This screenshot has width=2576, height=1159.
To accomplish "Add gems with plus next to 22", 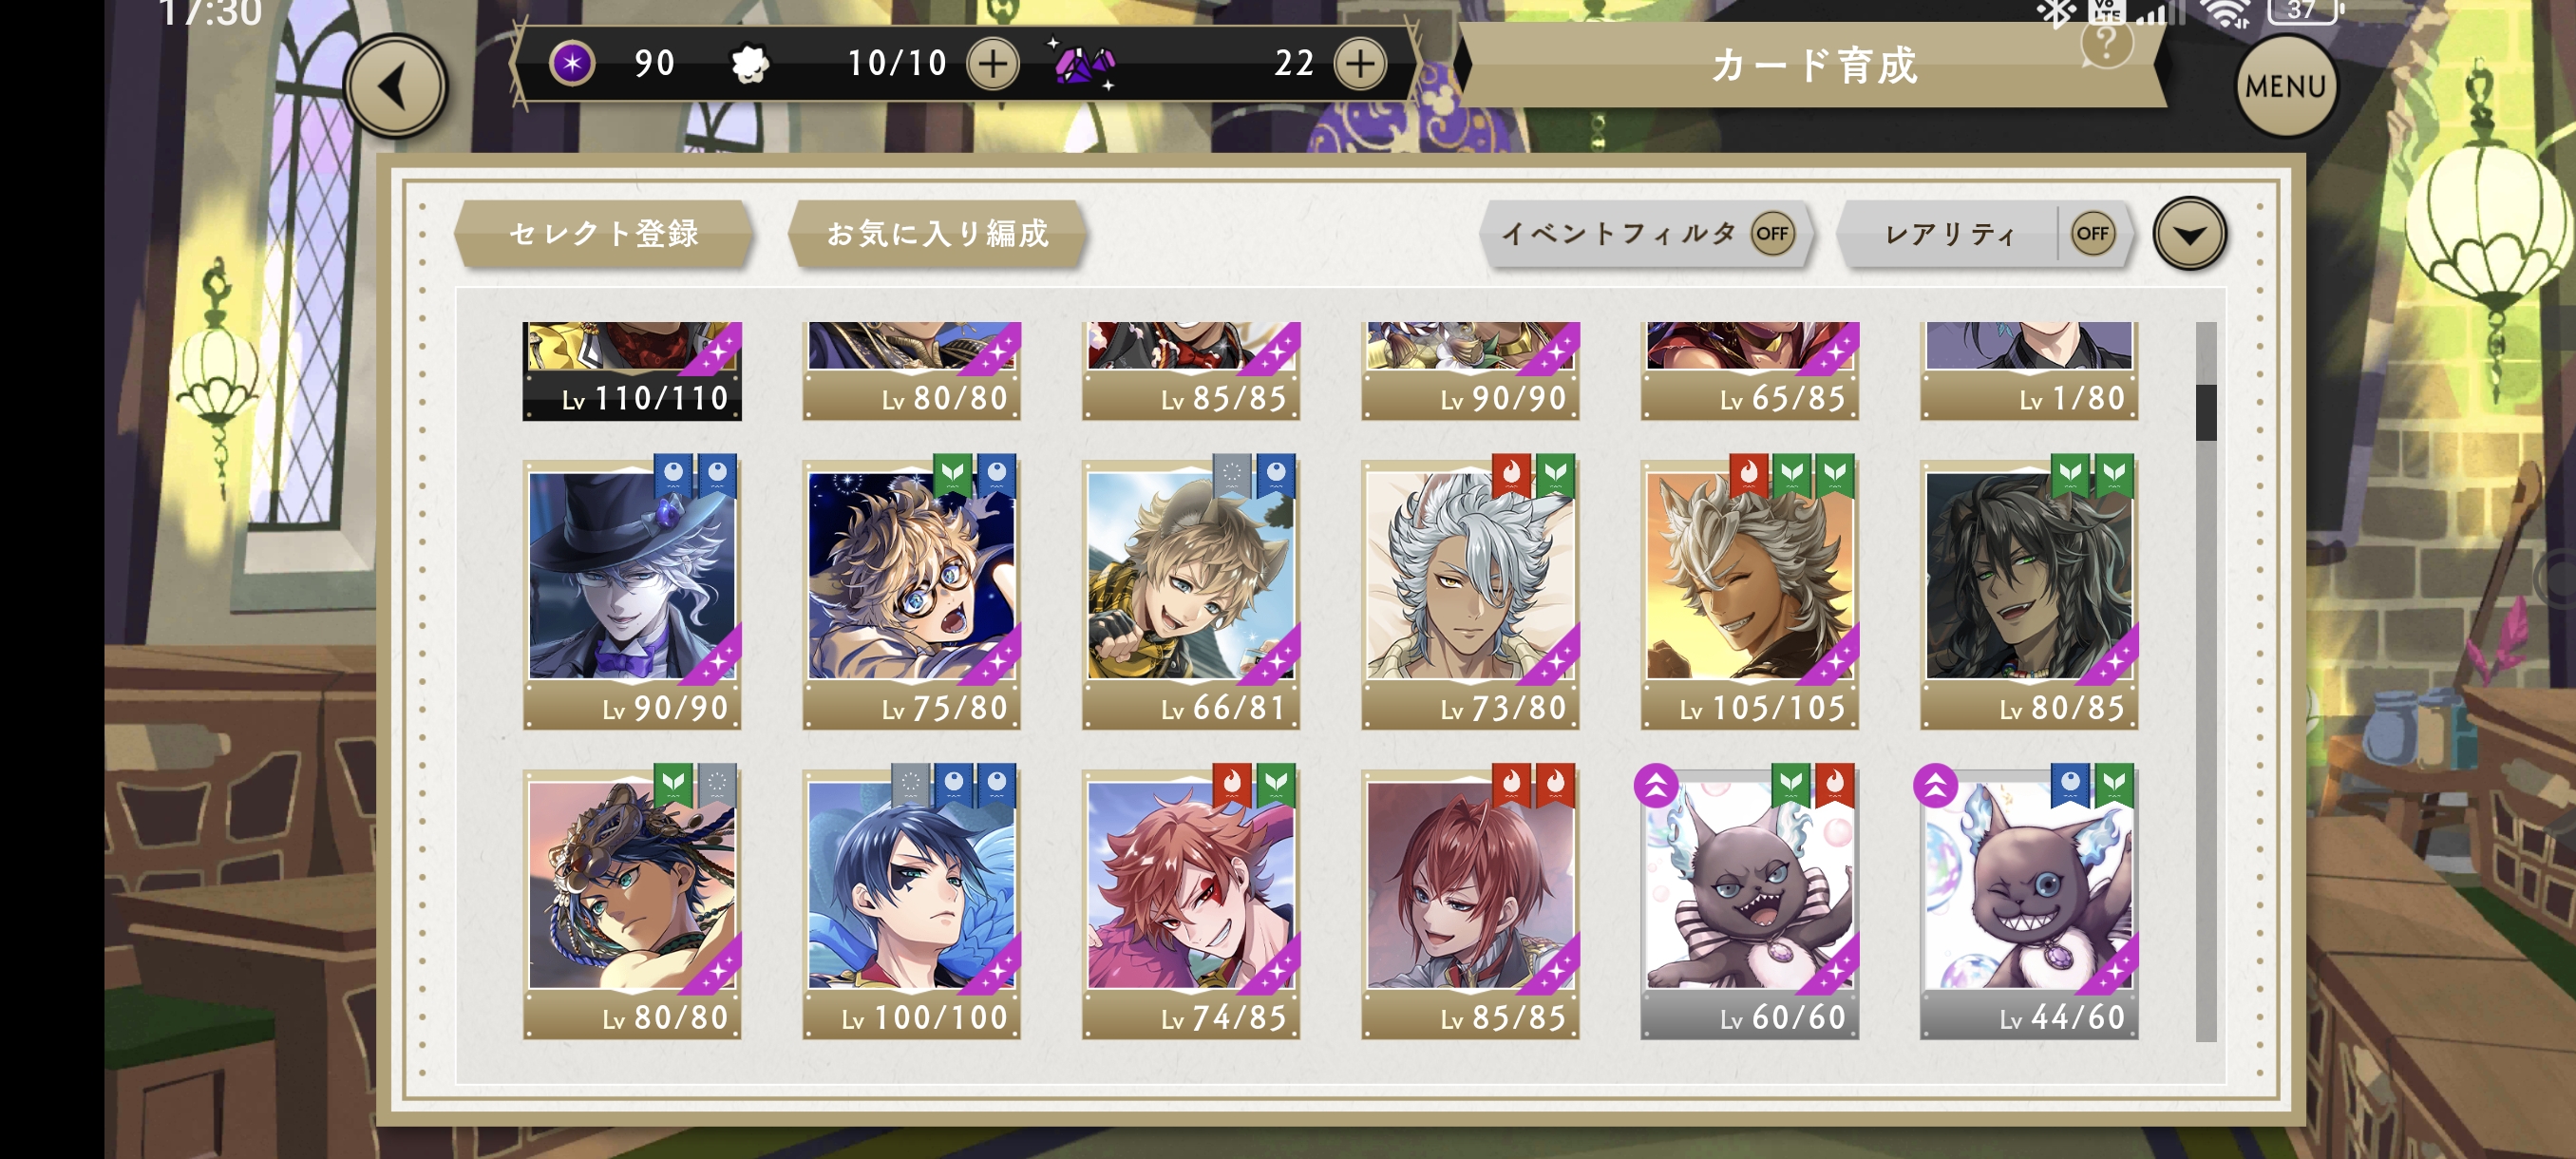I will 1361,64.
